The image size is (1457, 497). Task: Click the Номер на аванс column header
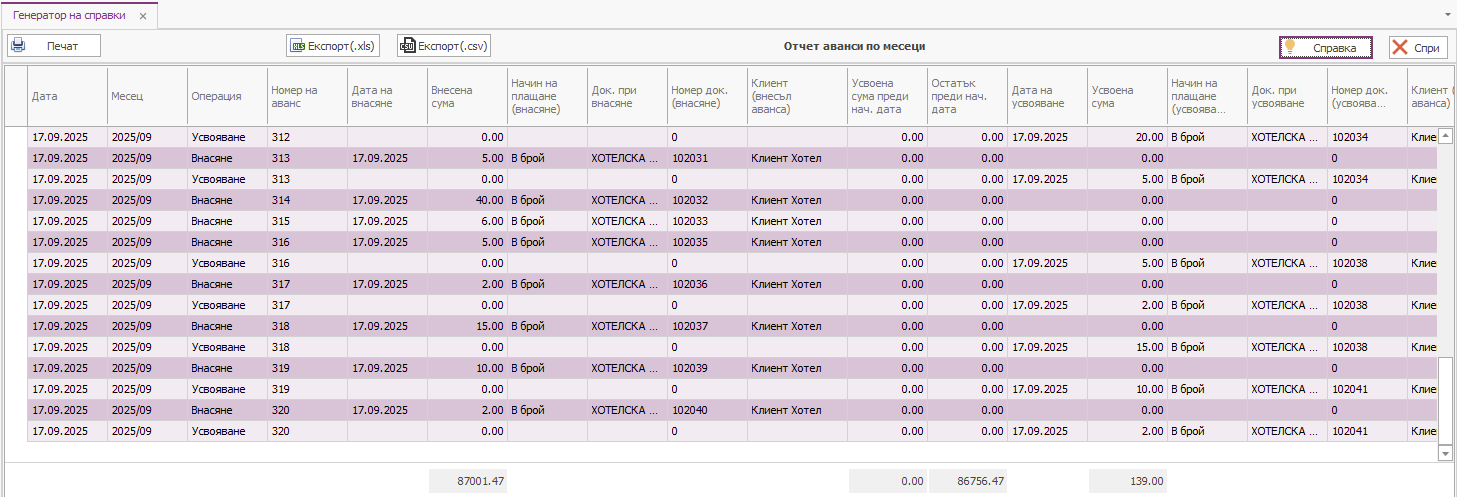pos(306,97)
